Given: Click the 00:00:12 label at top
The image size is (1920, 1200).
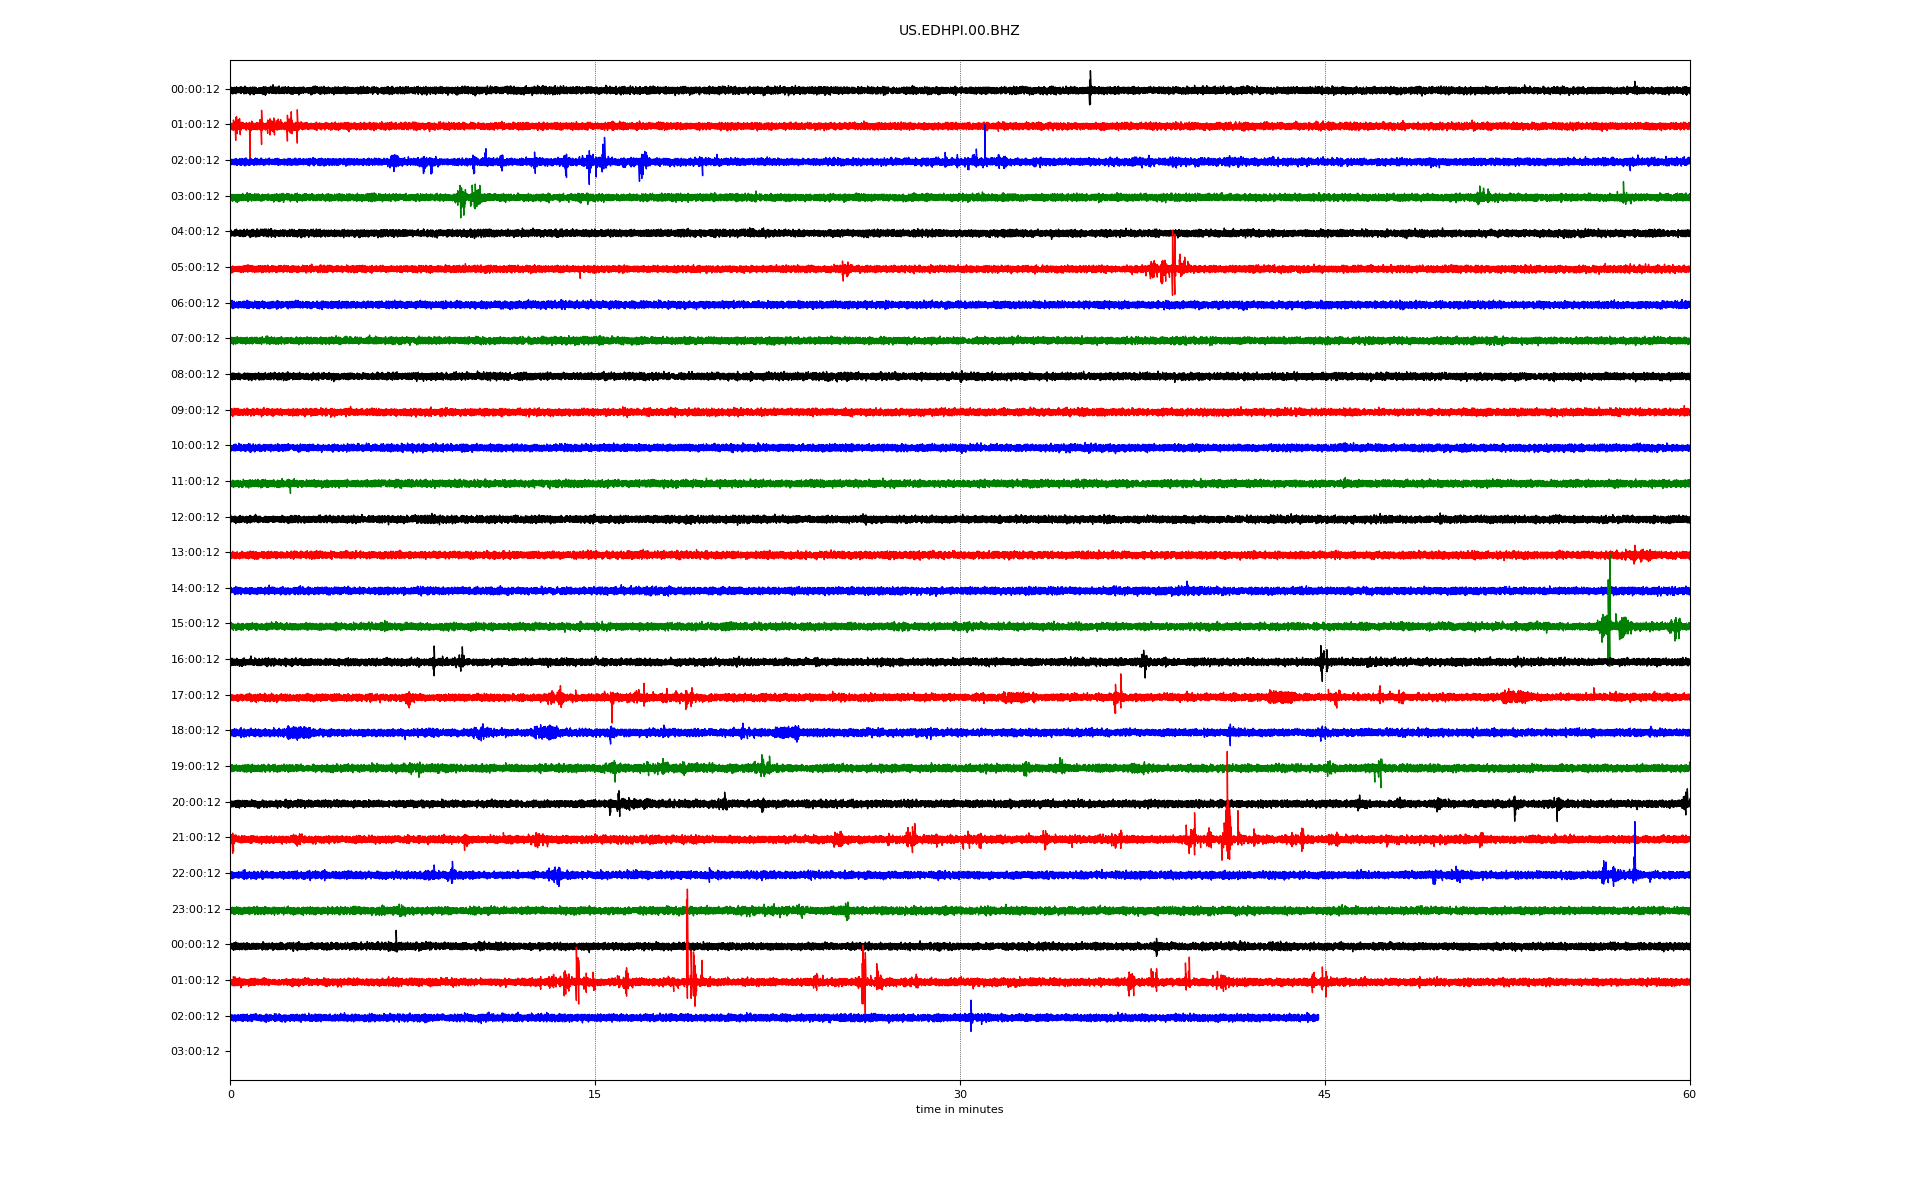Looking at the screenshot, I should point(195,90).
